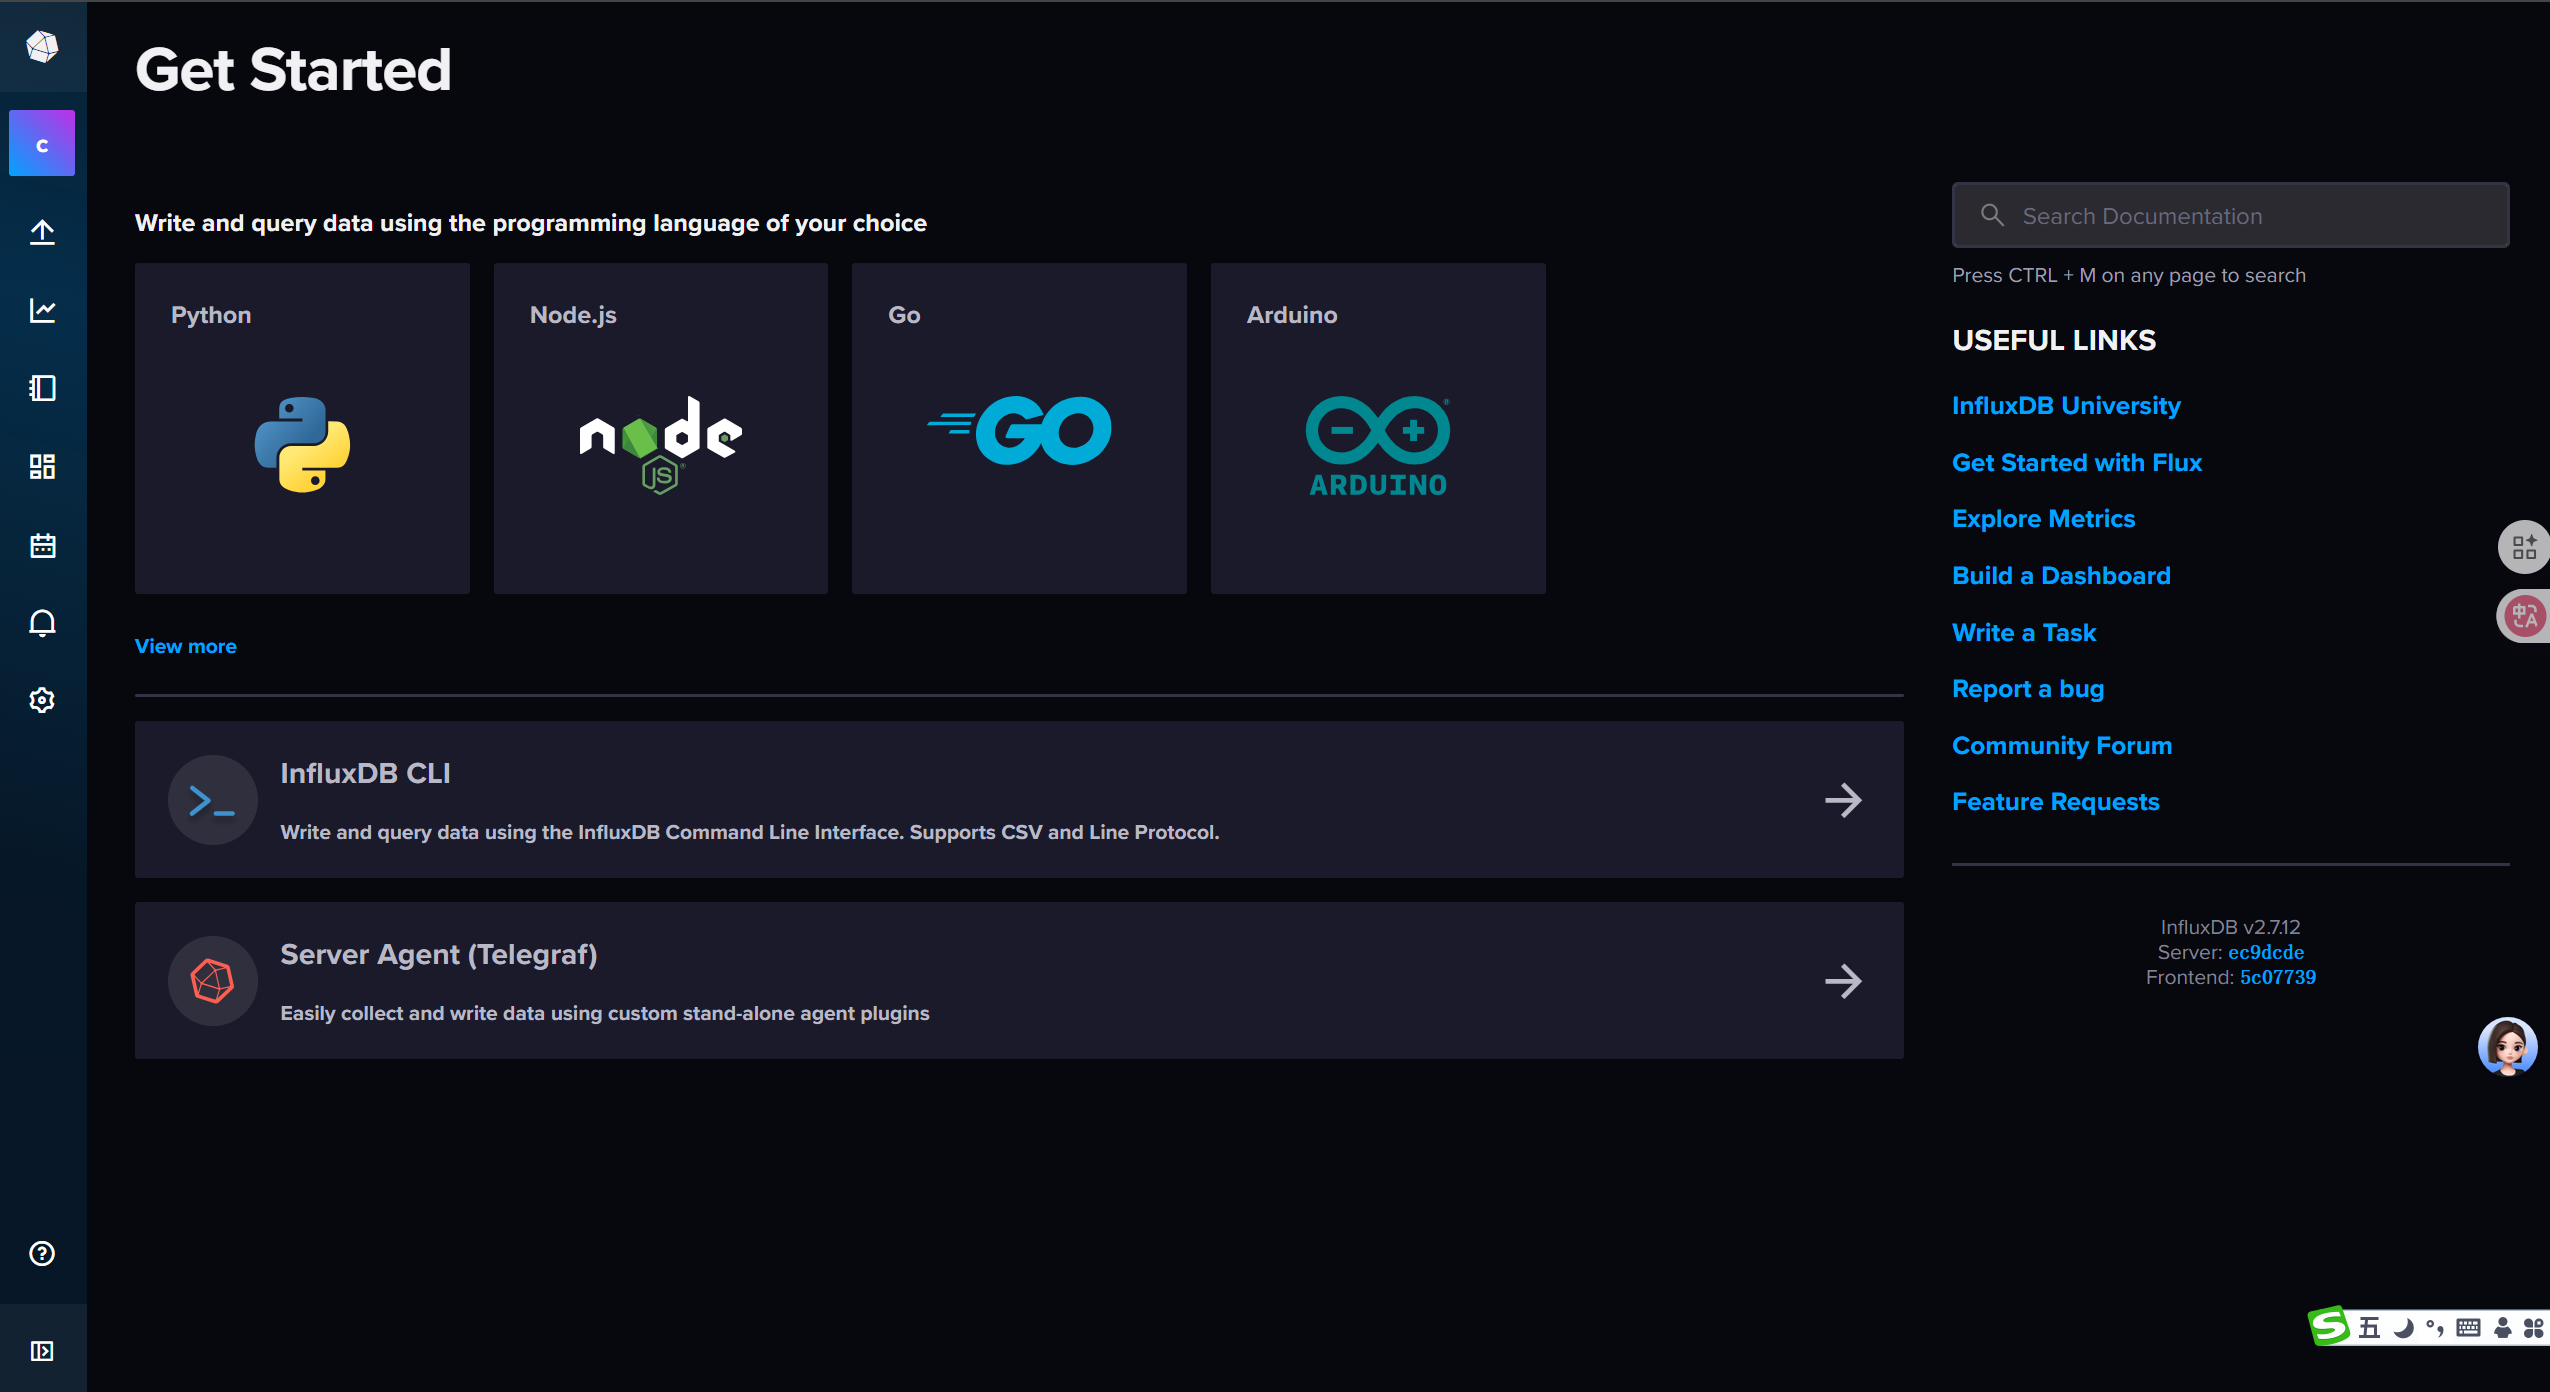2550x1392 pixels.
Task: Open the InfluxDB University link
Action: click(x=2066, y=405)
